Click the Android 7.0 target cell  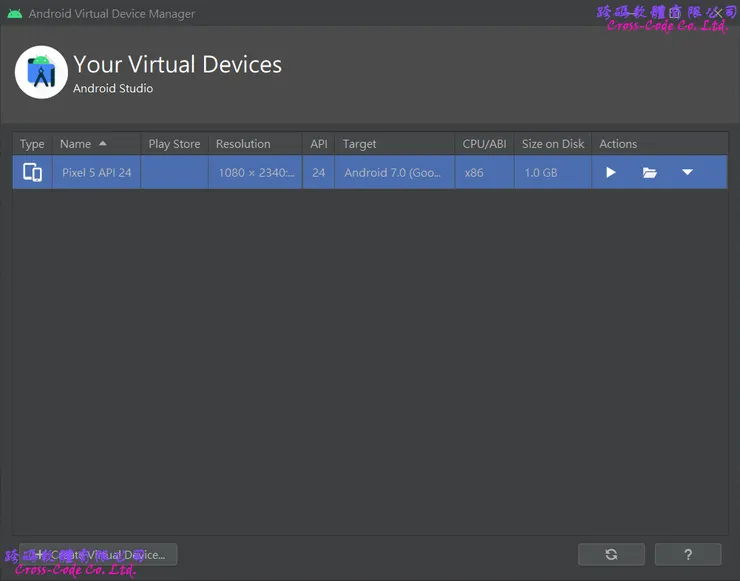pos(392,173)
